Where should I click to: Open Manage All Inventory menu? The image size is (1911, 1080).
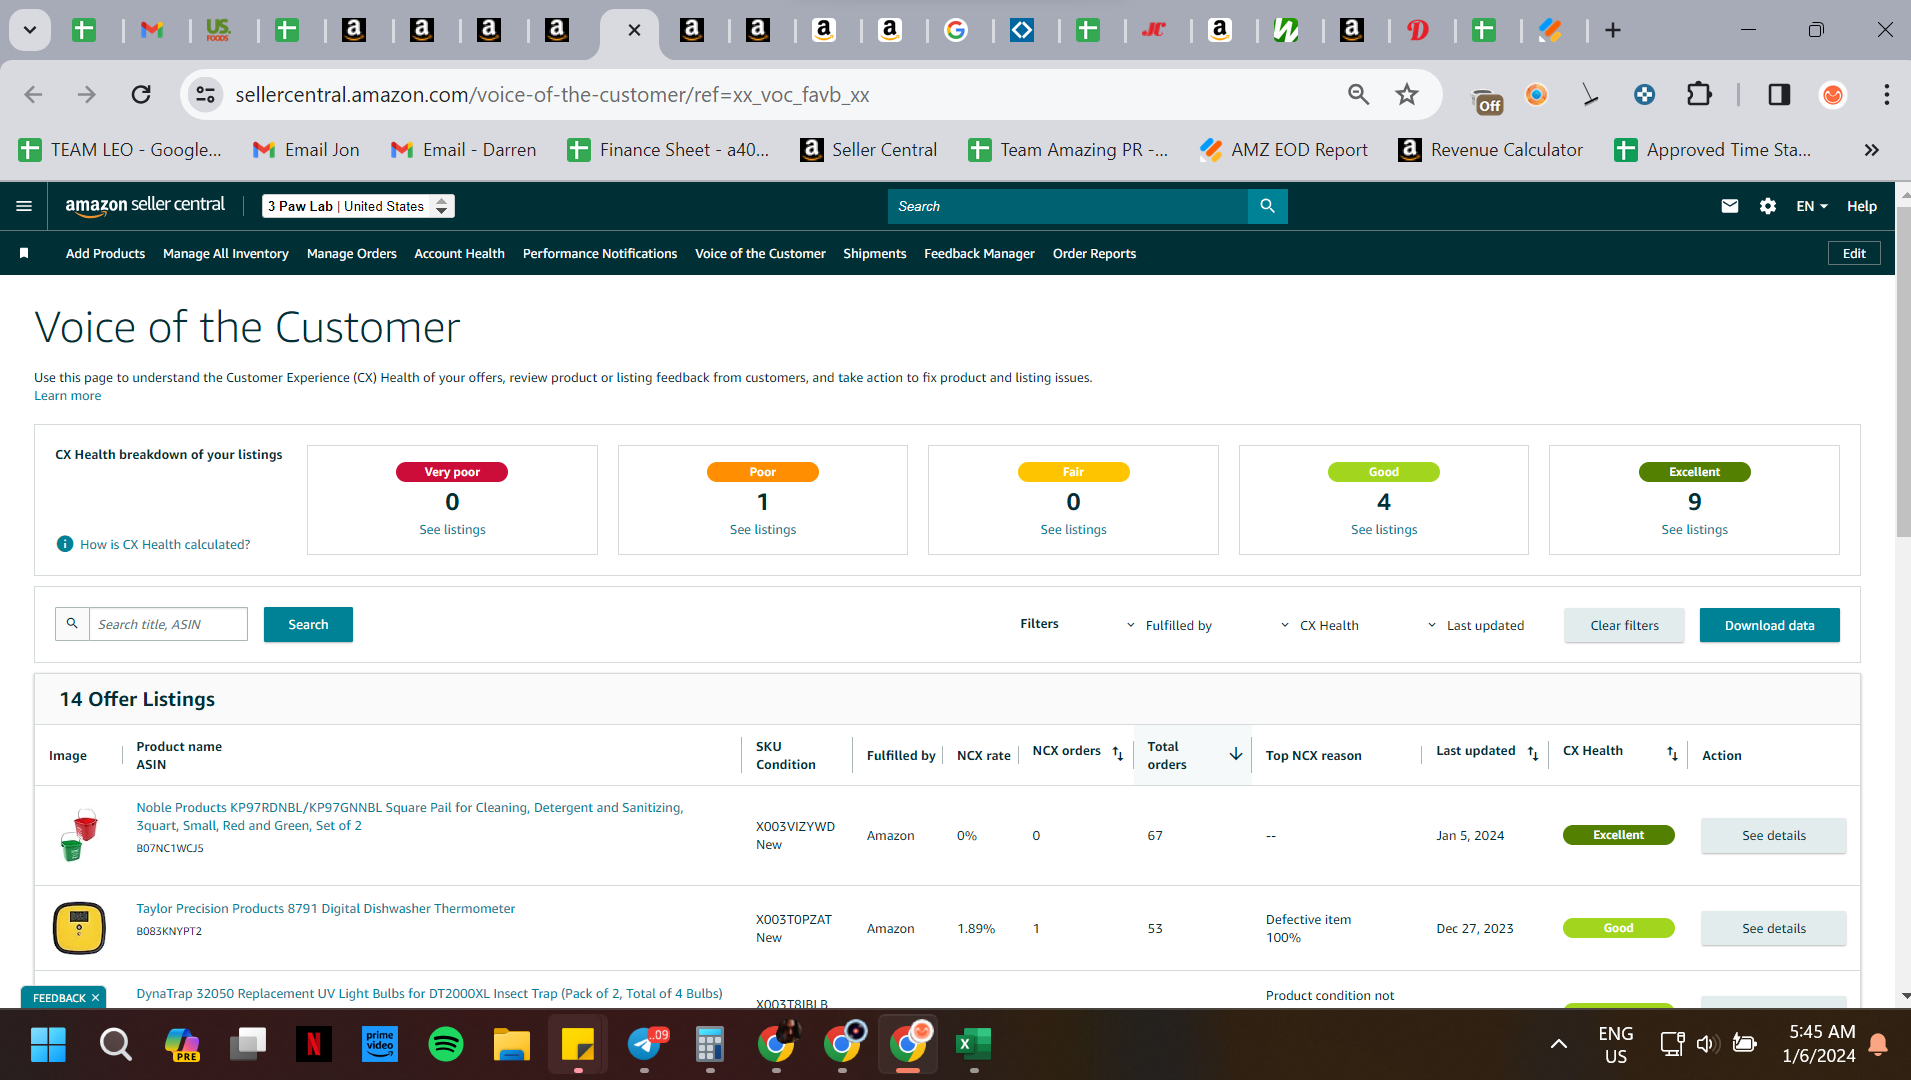[x=226, y=254]
